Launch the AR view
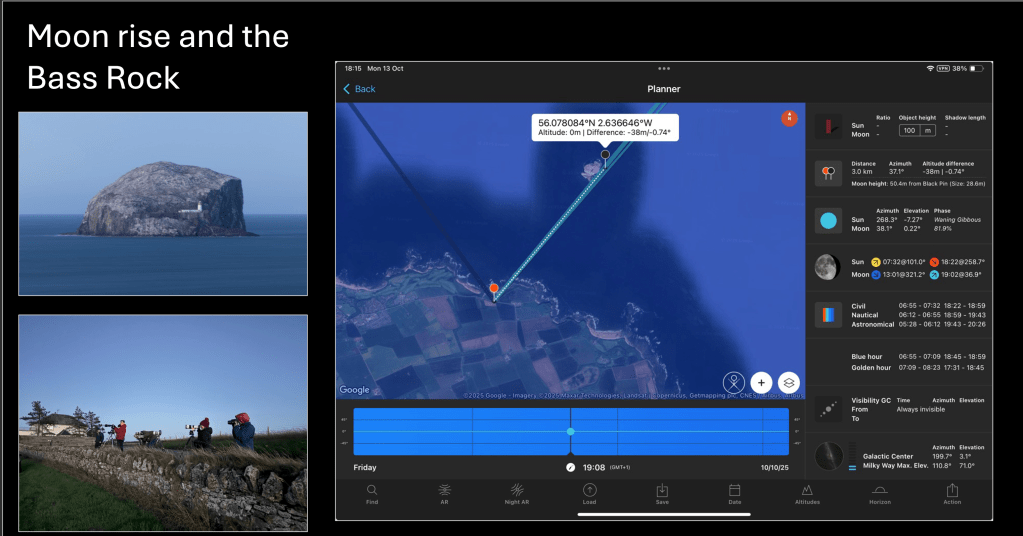 (x=444, y=494)
